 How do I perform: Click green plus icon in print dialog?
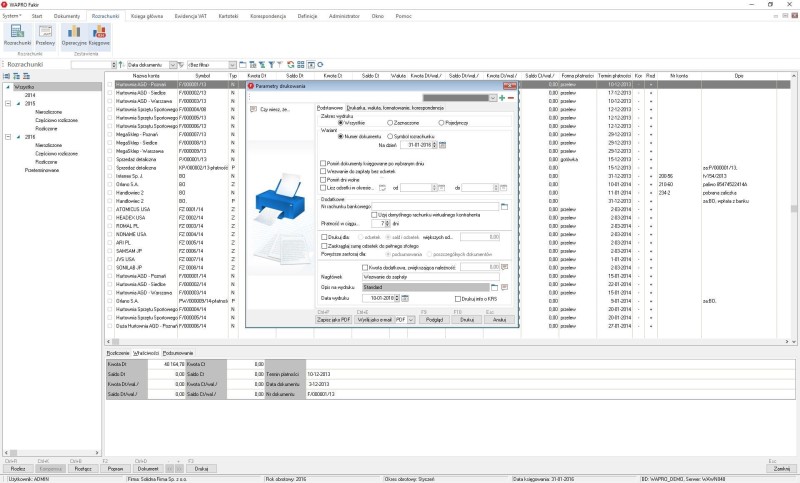tap(502, 98)
